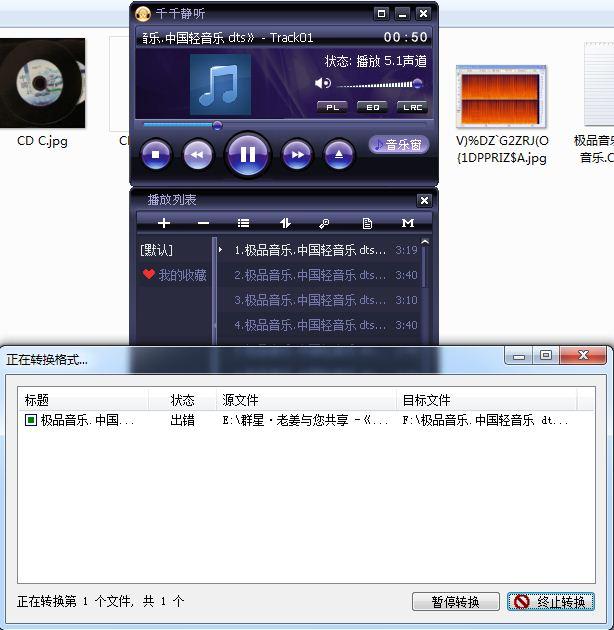614x630 pixels.
Task: Click the scrolling track title display
Action: tap(227, 37)
